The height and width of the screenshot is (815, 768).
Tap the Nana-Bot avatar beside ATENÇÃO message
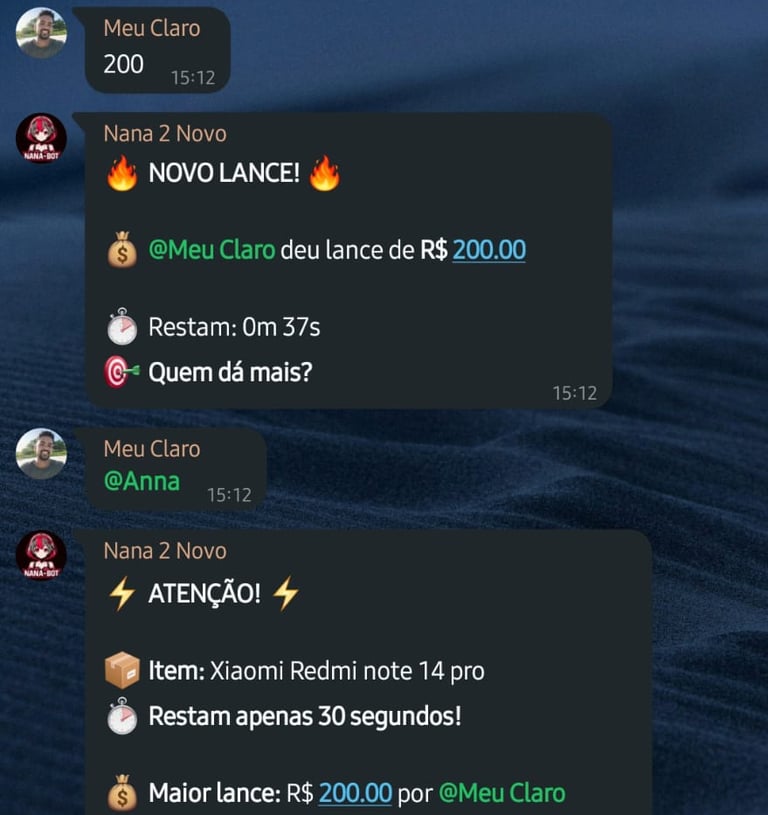(41, 555)
